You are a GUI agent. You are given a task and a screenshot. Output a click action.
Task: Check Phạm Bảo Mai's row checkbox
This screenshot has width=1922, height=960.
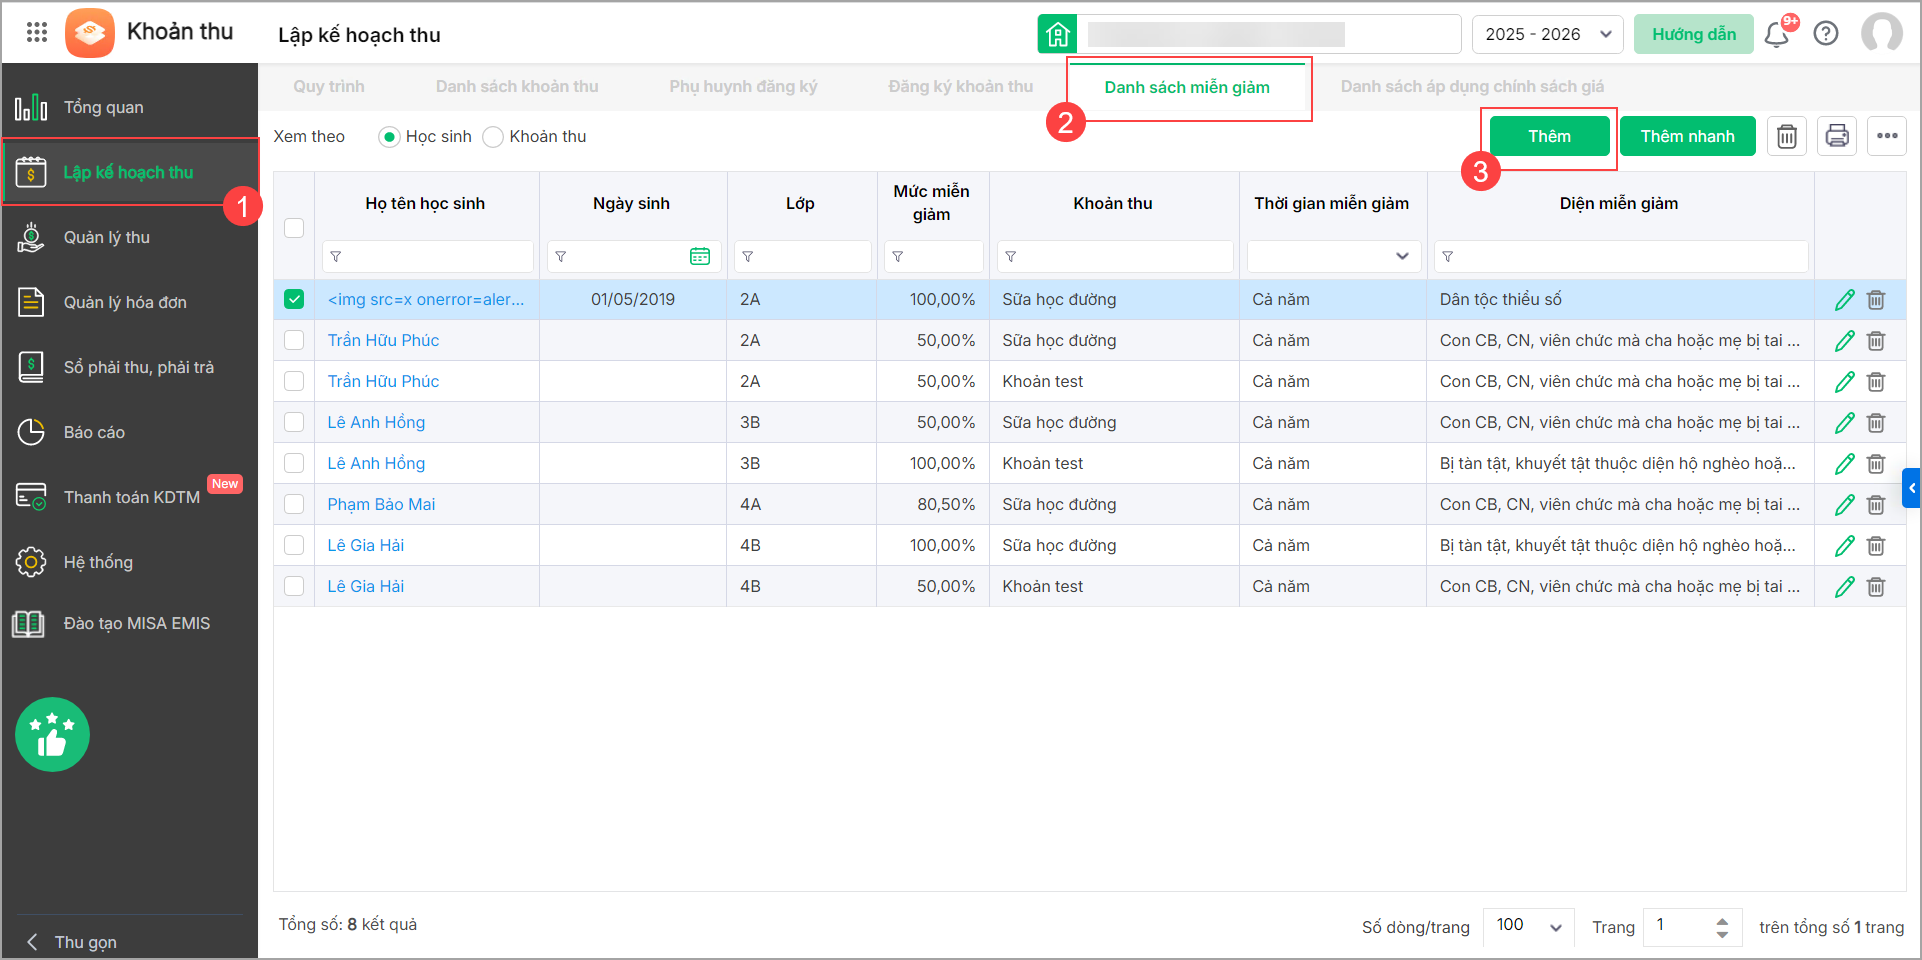point(294,504)
